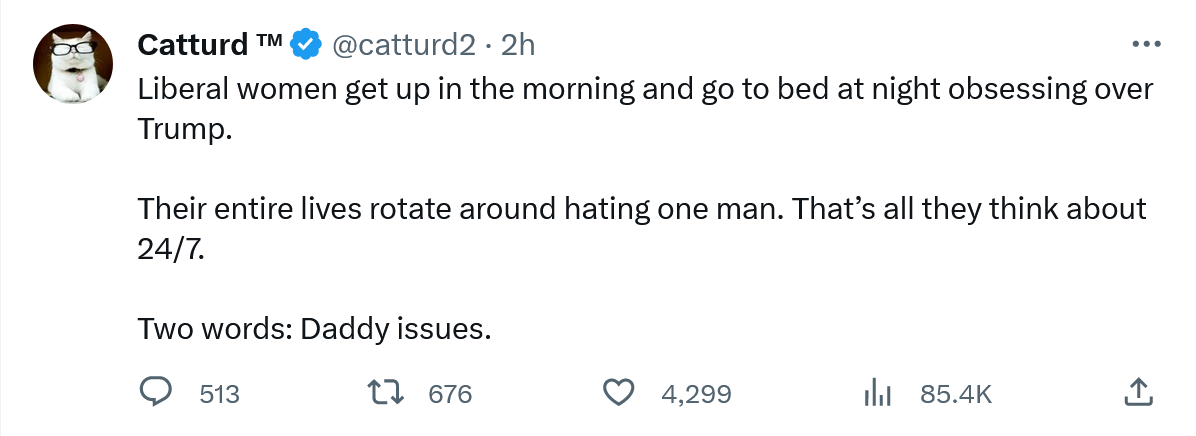Click the 85.4K views count
Viewport: 1196px width, 436px height.
956,395
